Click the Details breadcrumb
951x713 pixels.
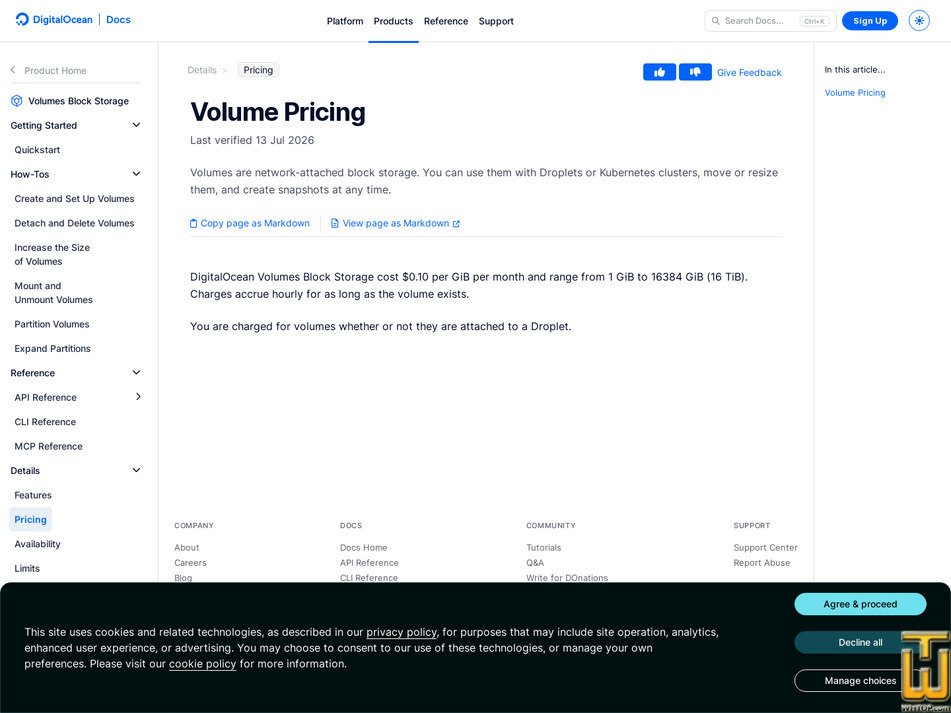(x=202, y=70)
